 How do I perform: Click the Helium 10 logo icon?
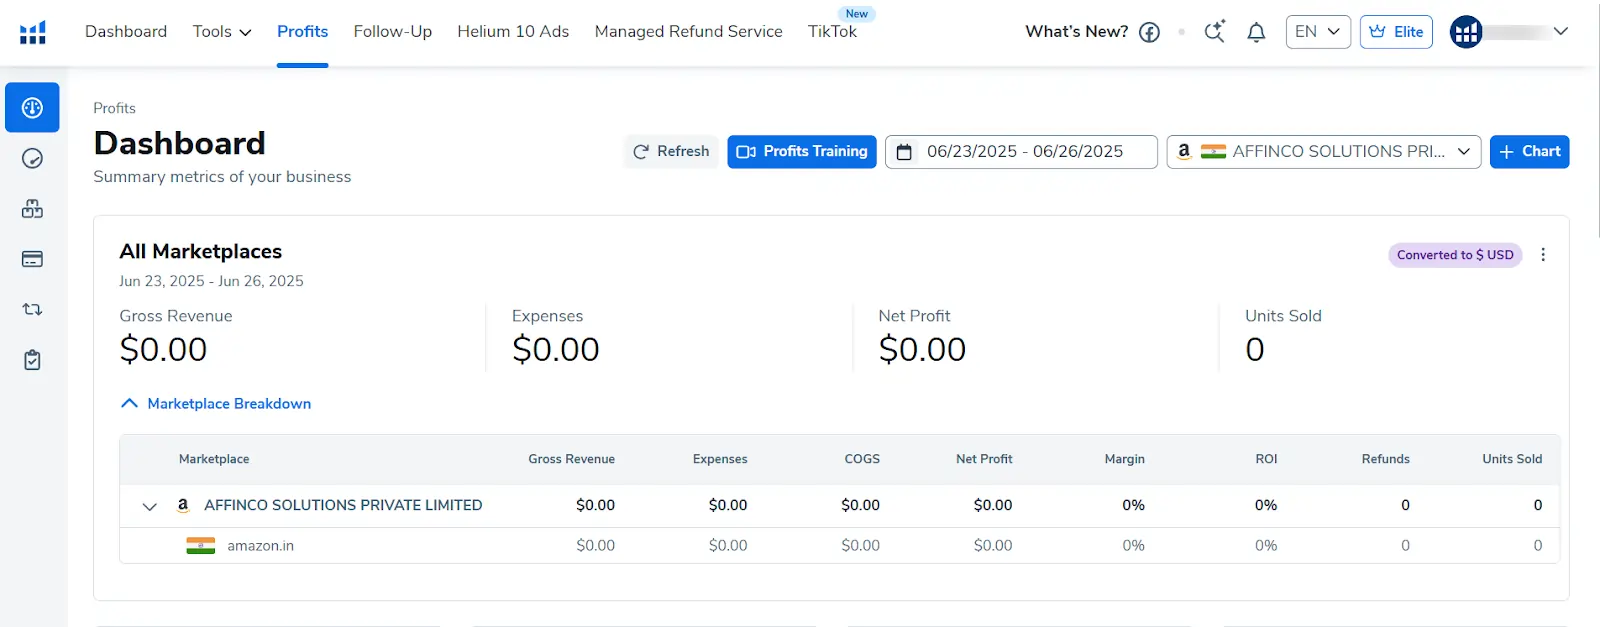click(33, 32)
